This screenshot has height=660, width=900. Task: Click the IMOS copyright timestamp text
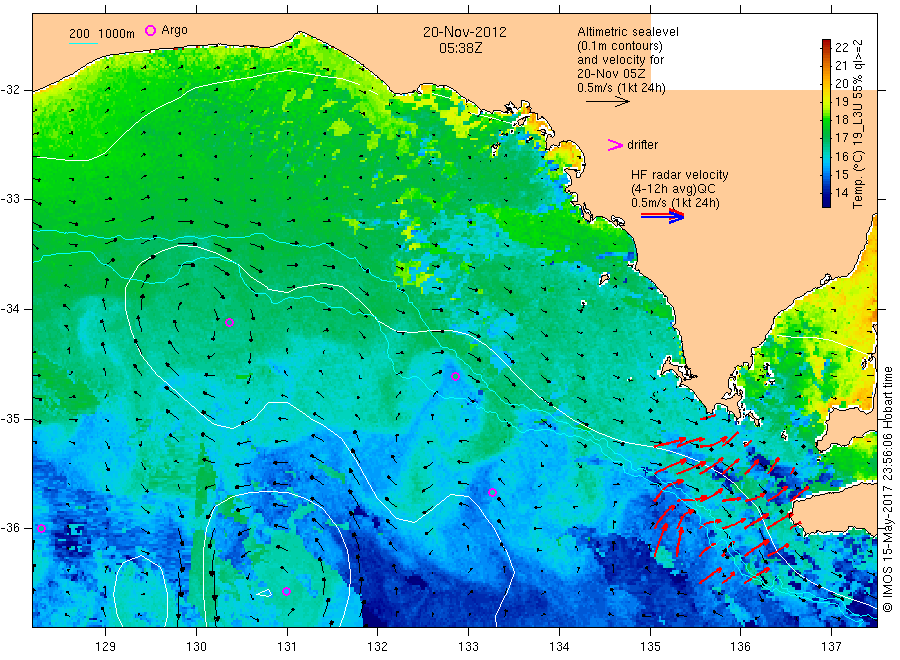point(888,489)
